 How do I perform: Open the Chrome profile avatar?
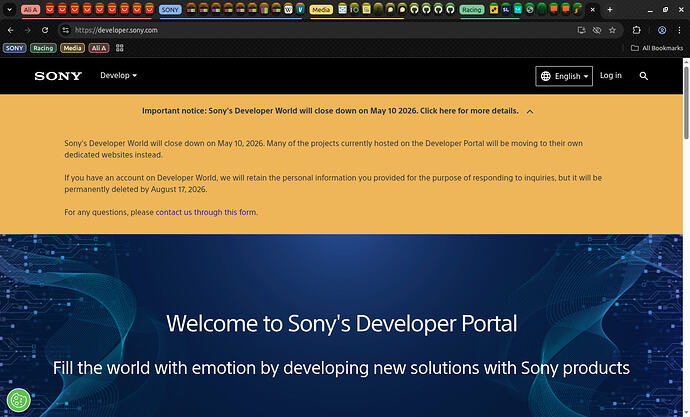(662, 30)
